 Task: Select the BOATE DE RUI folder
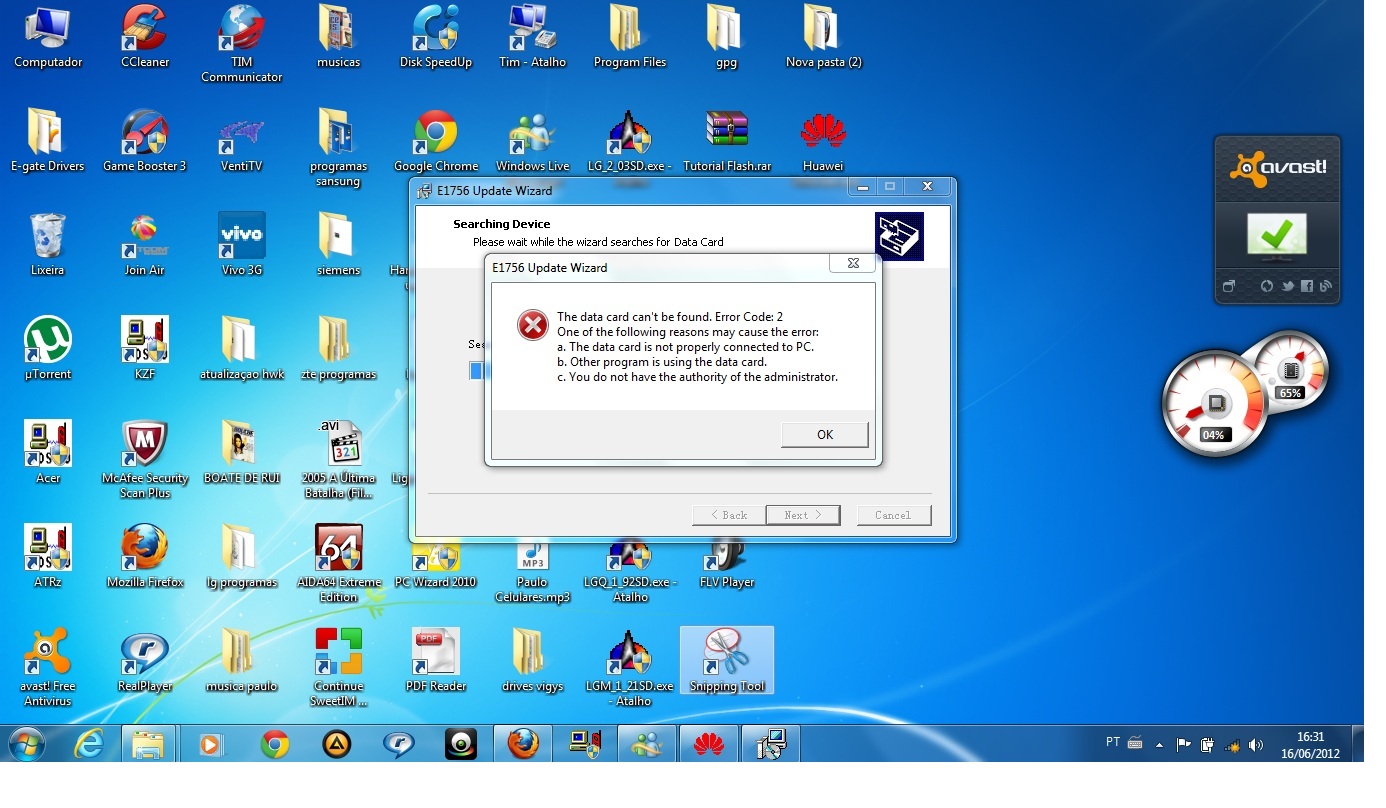point(241,454)
